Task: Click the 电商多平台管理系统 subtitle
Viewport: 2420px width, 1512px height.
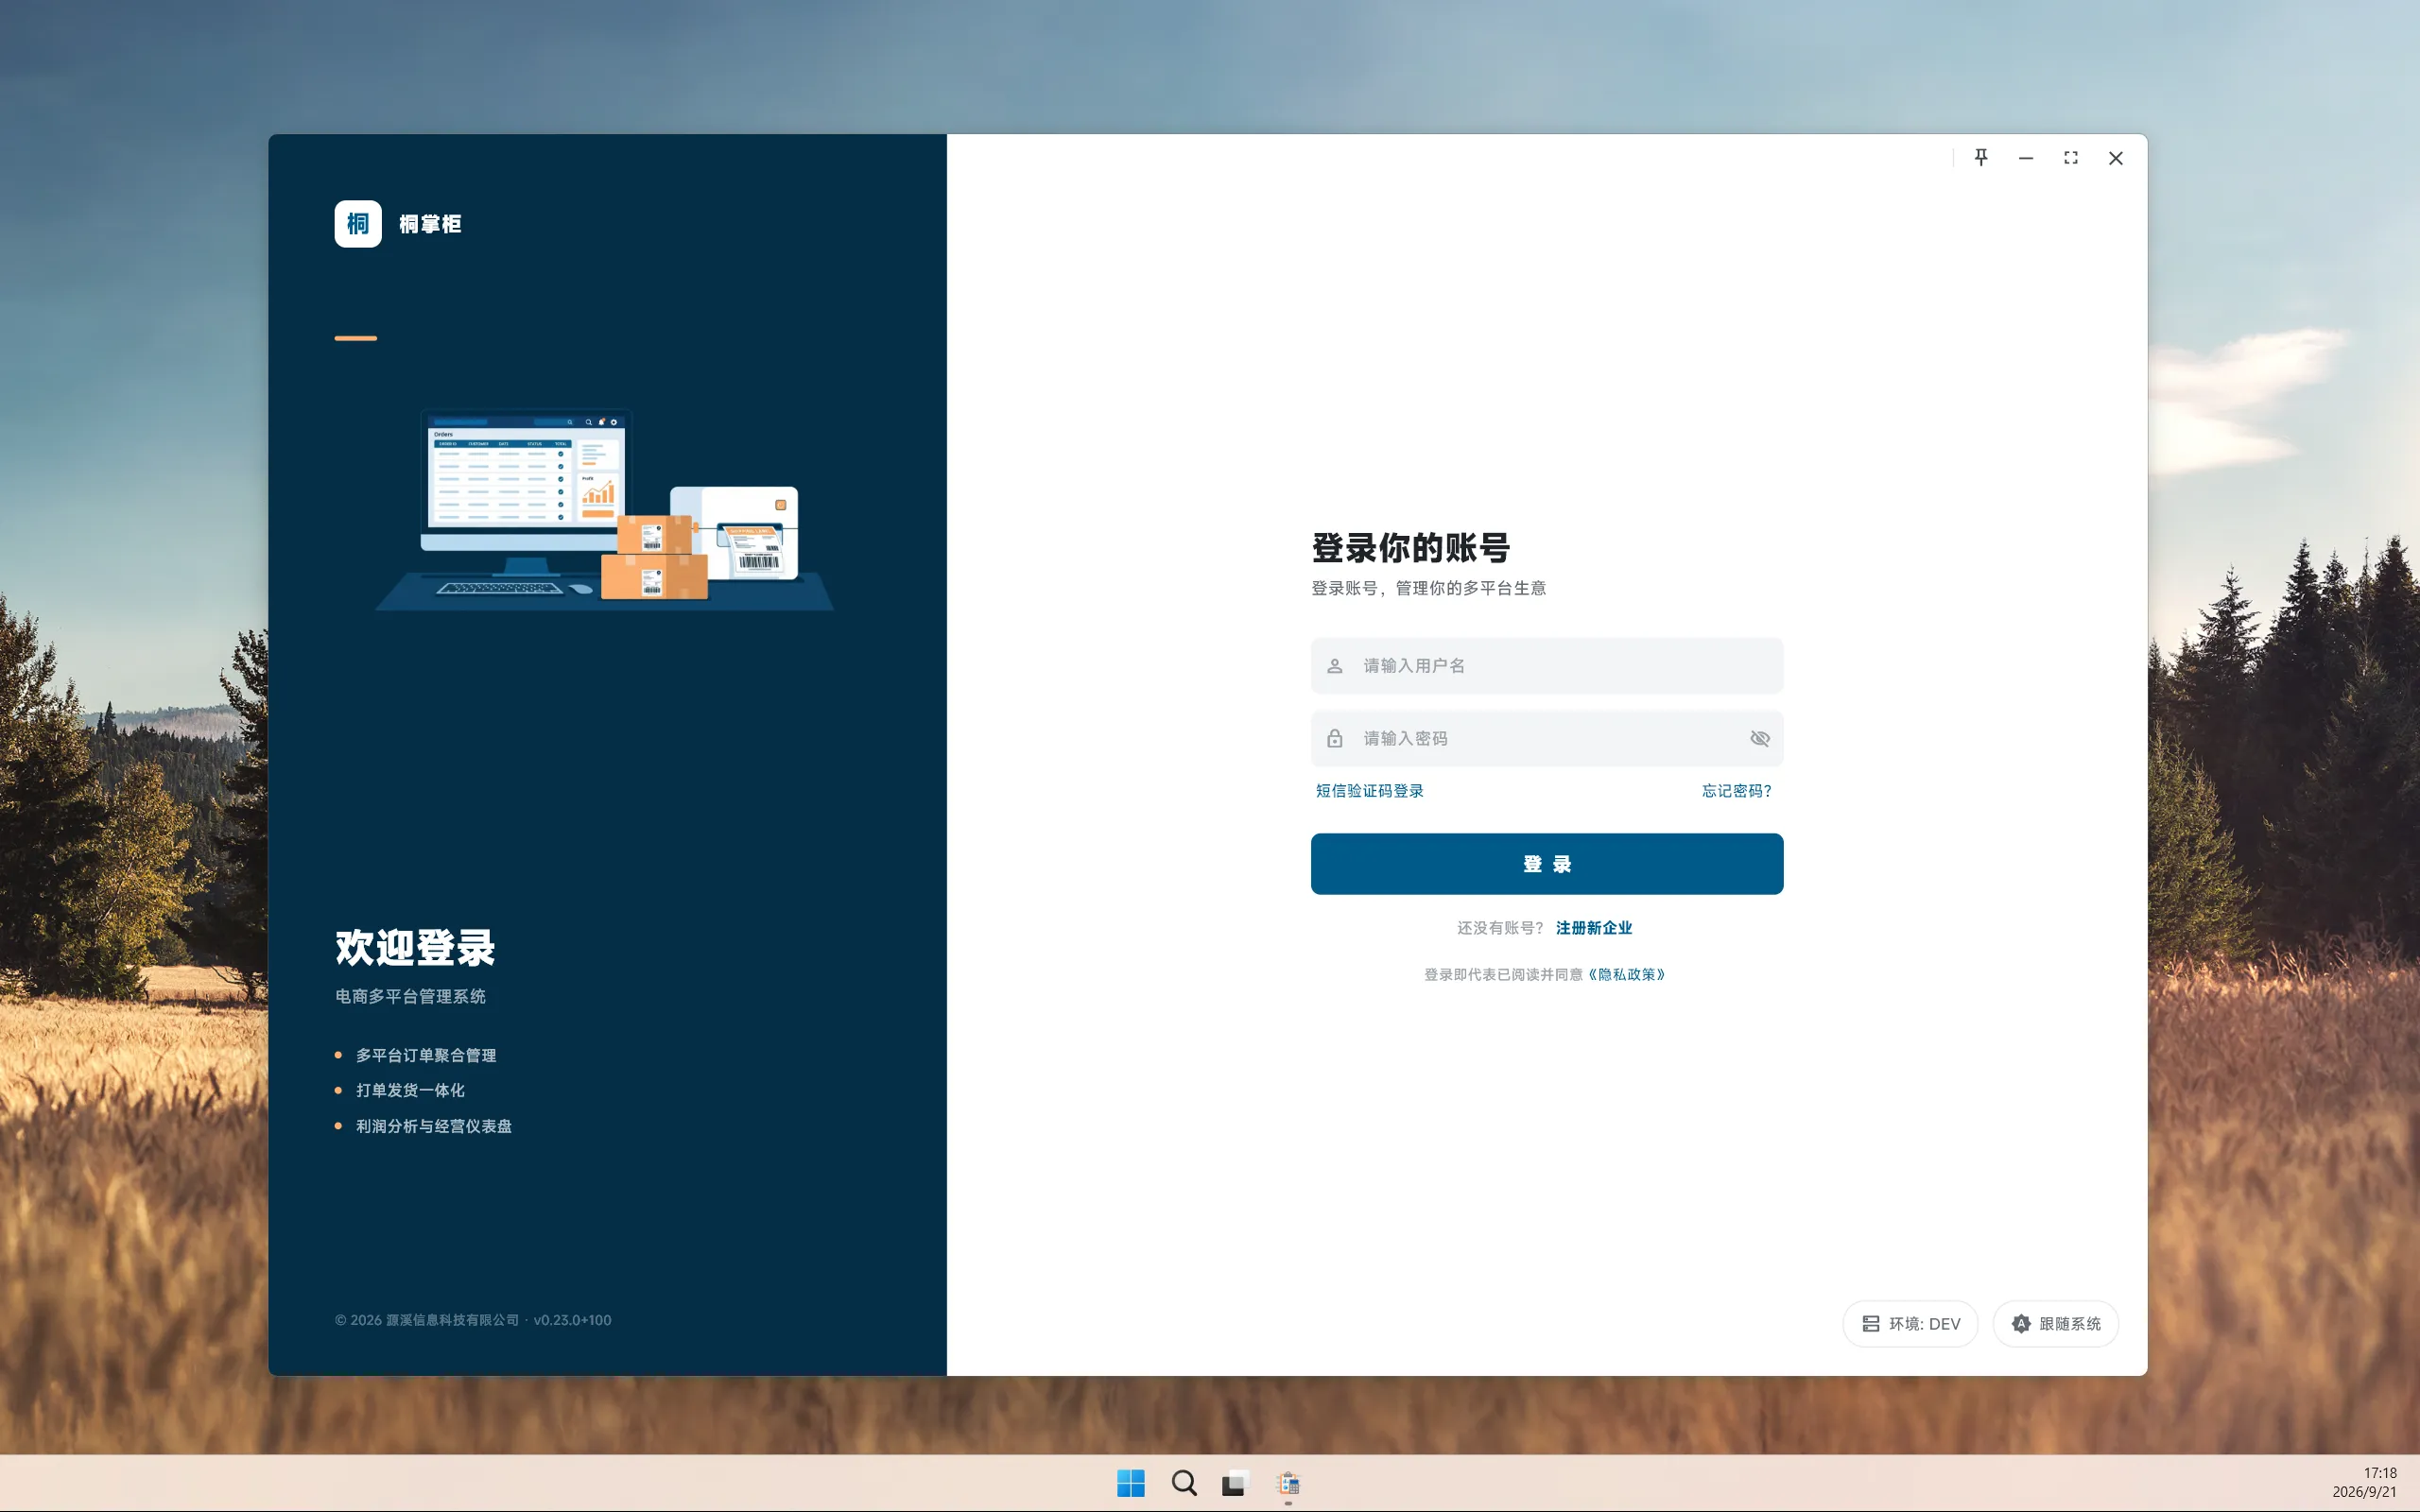Action: point(410,997)
